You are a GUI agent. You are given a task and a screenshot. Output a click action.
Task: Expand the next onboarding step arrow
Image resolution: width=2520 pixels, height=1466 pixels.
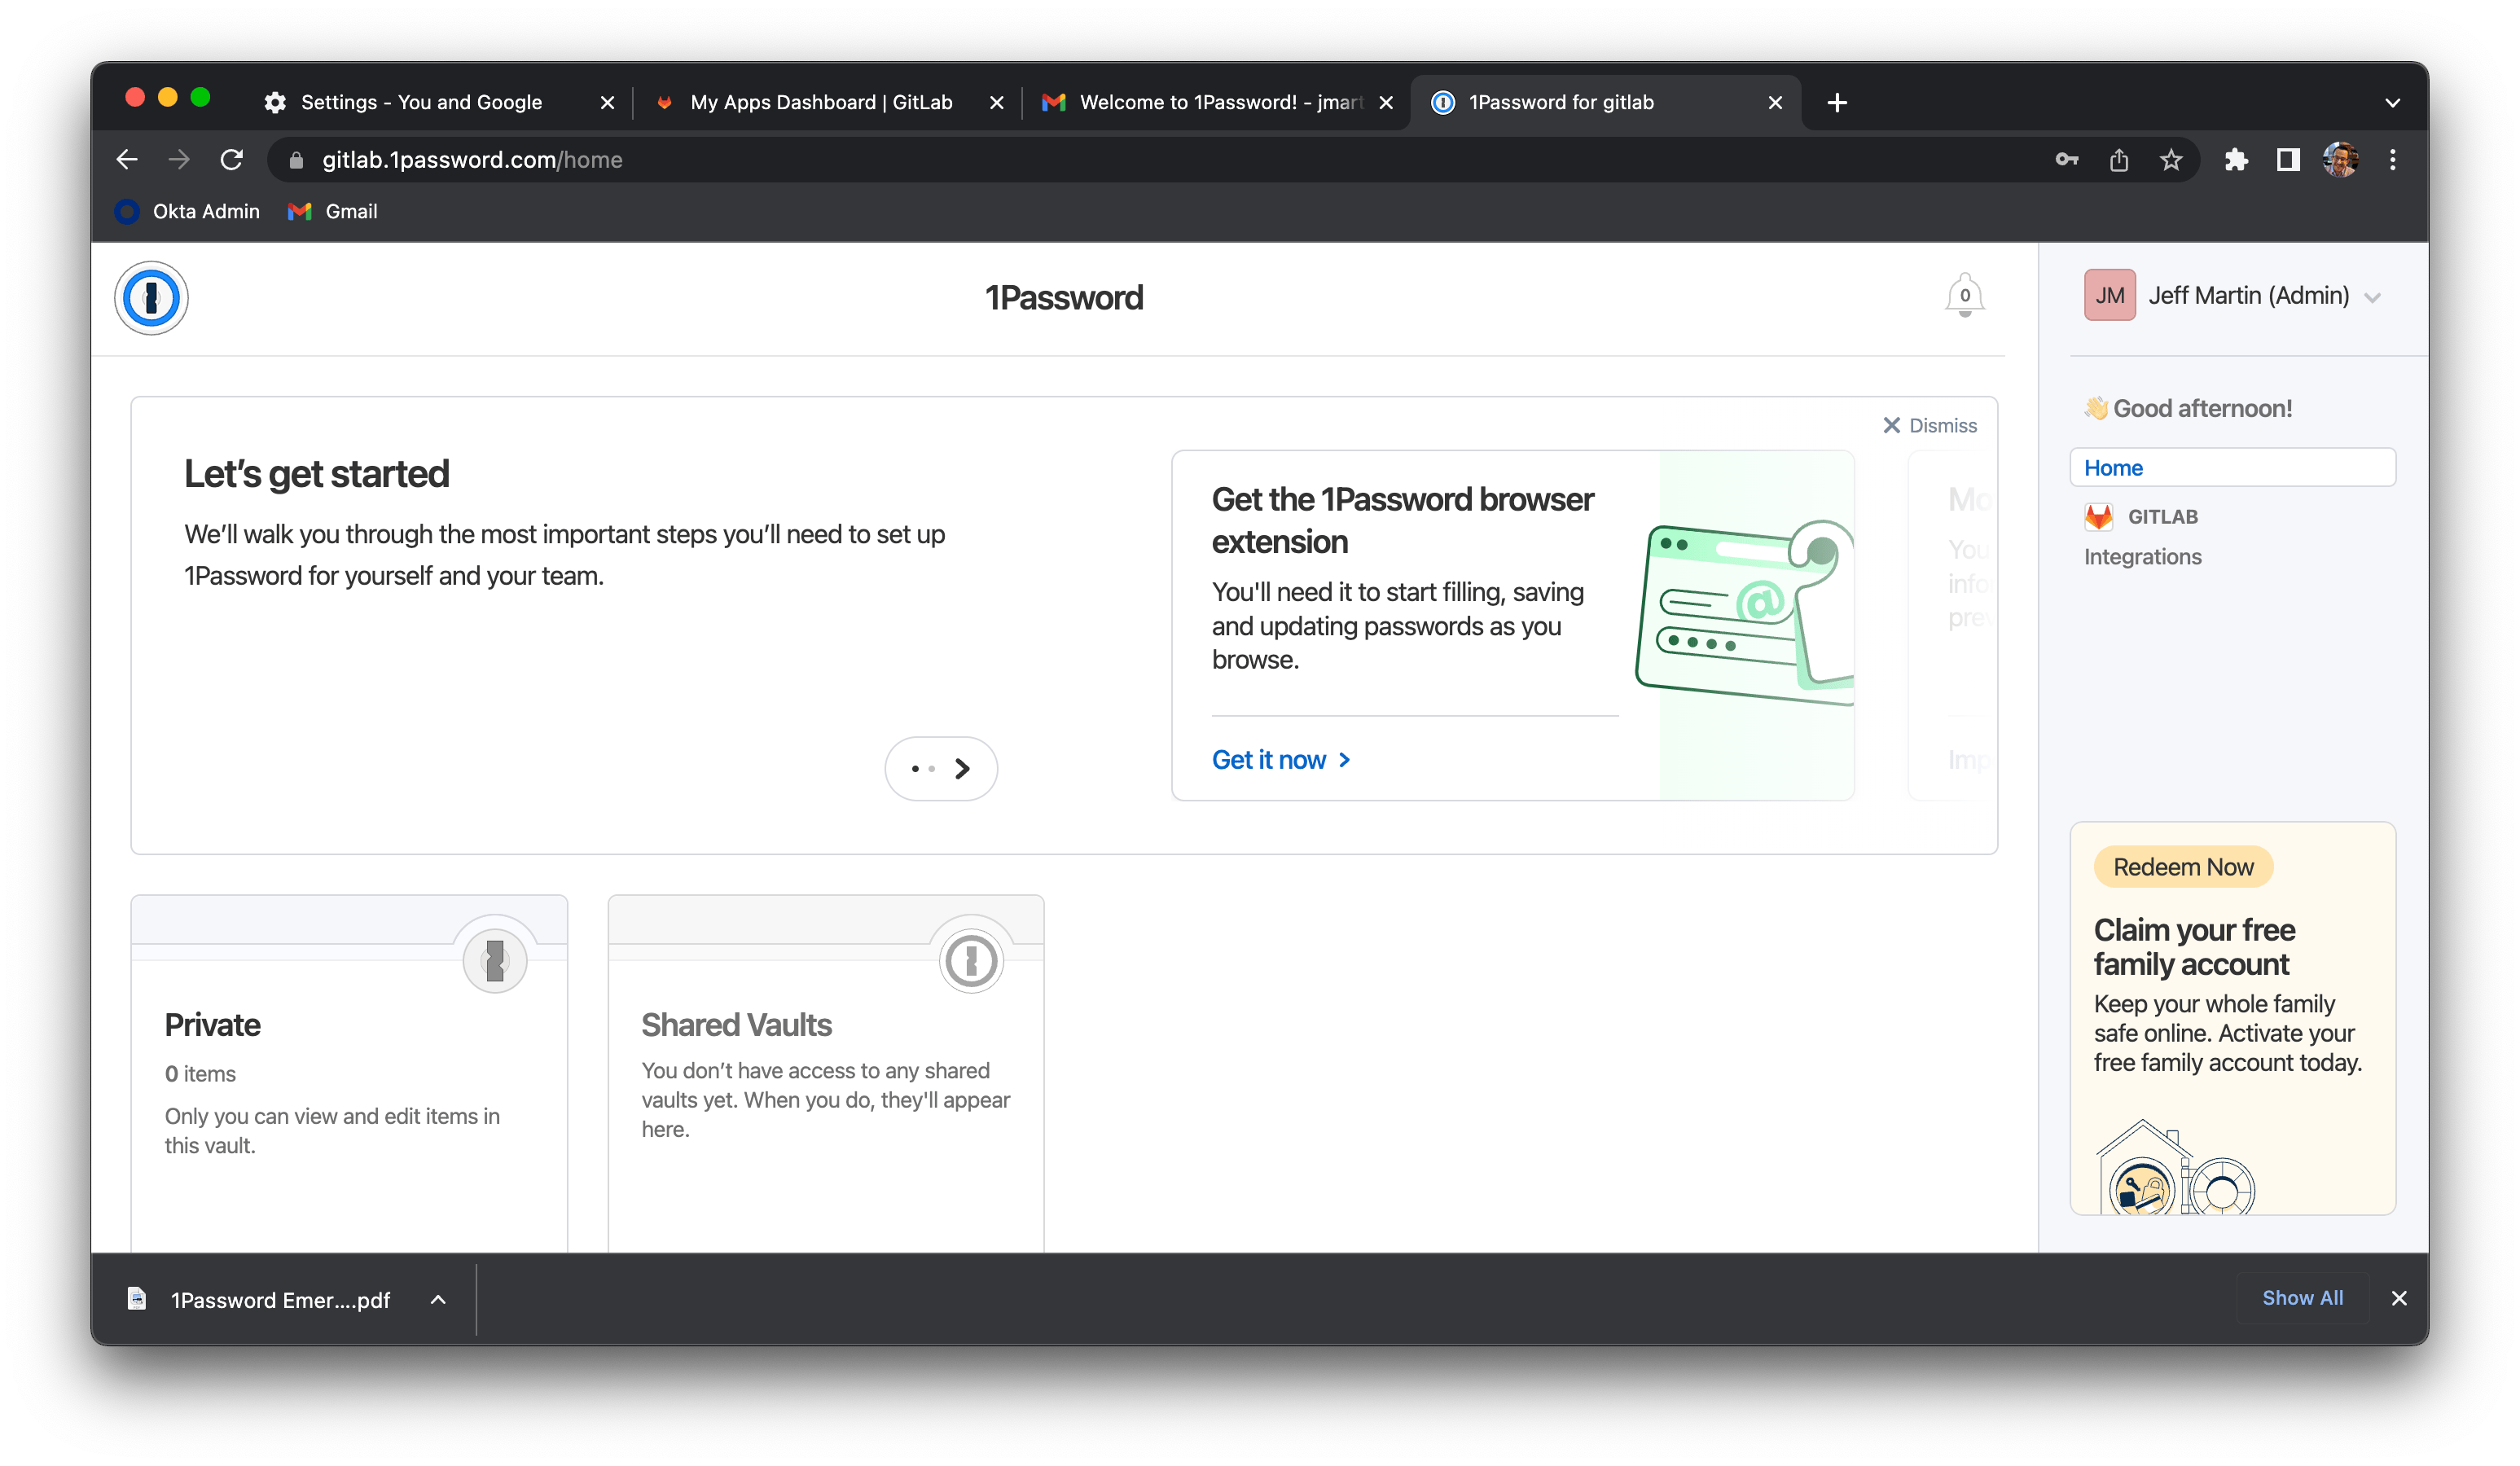tap(964, 768)
